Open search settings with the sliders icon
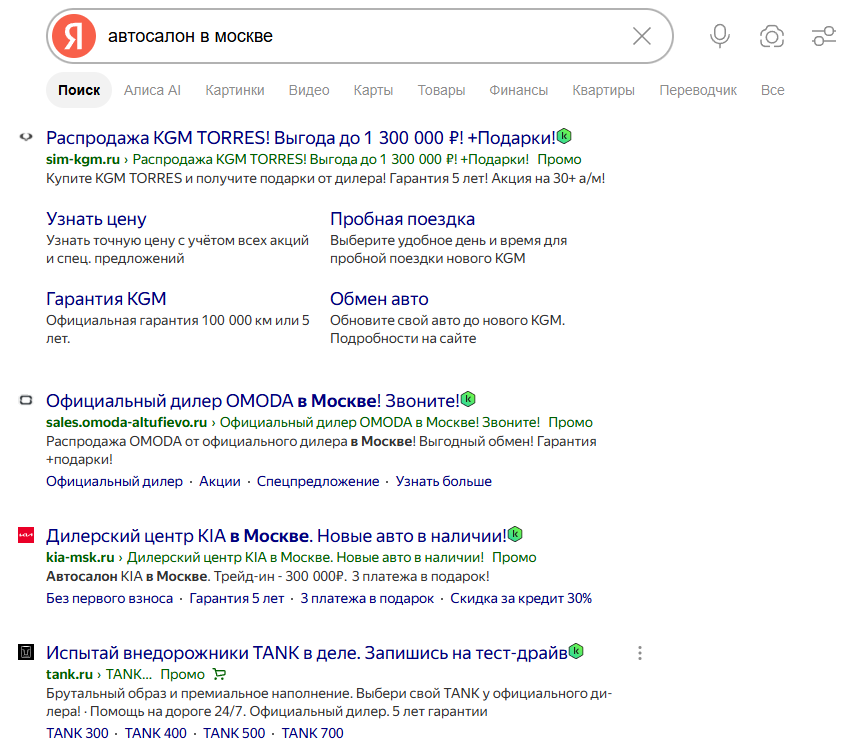This screenshot has width=844, height=751. 824,36
